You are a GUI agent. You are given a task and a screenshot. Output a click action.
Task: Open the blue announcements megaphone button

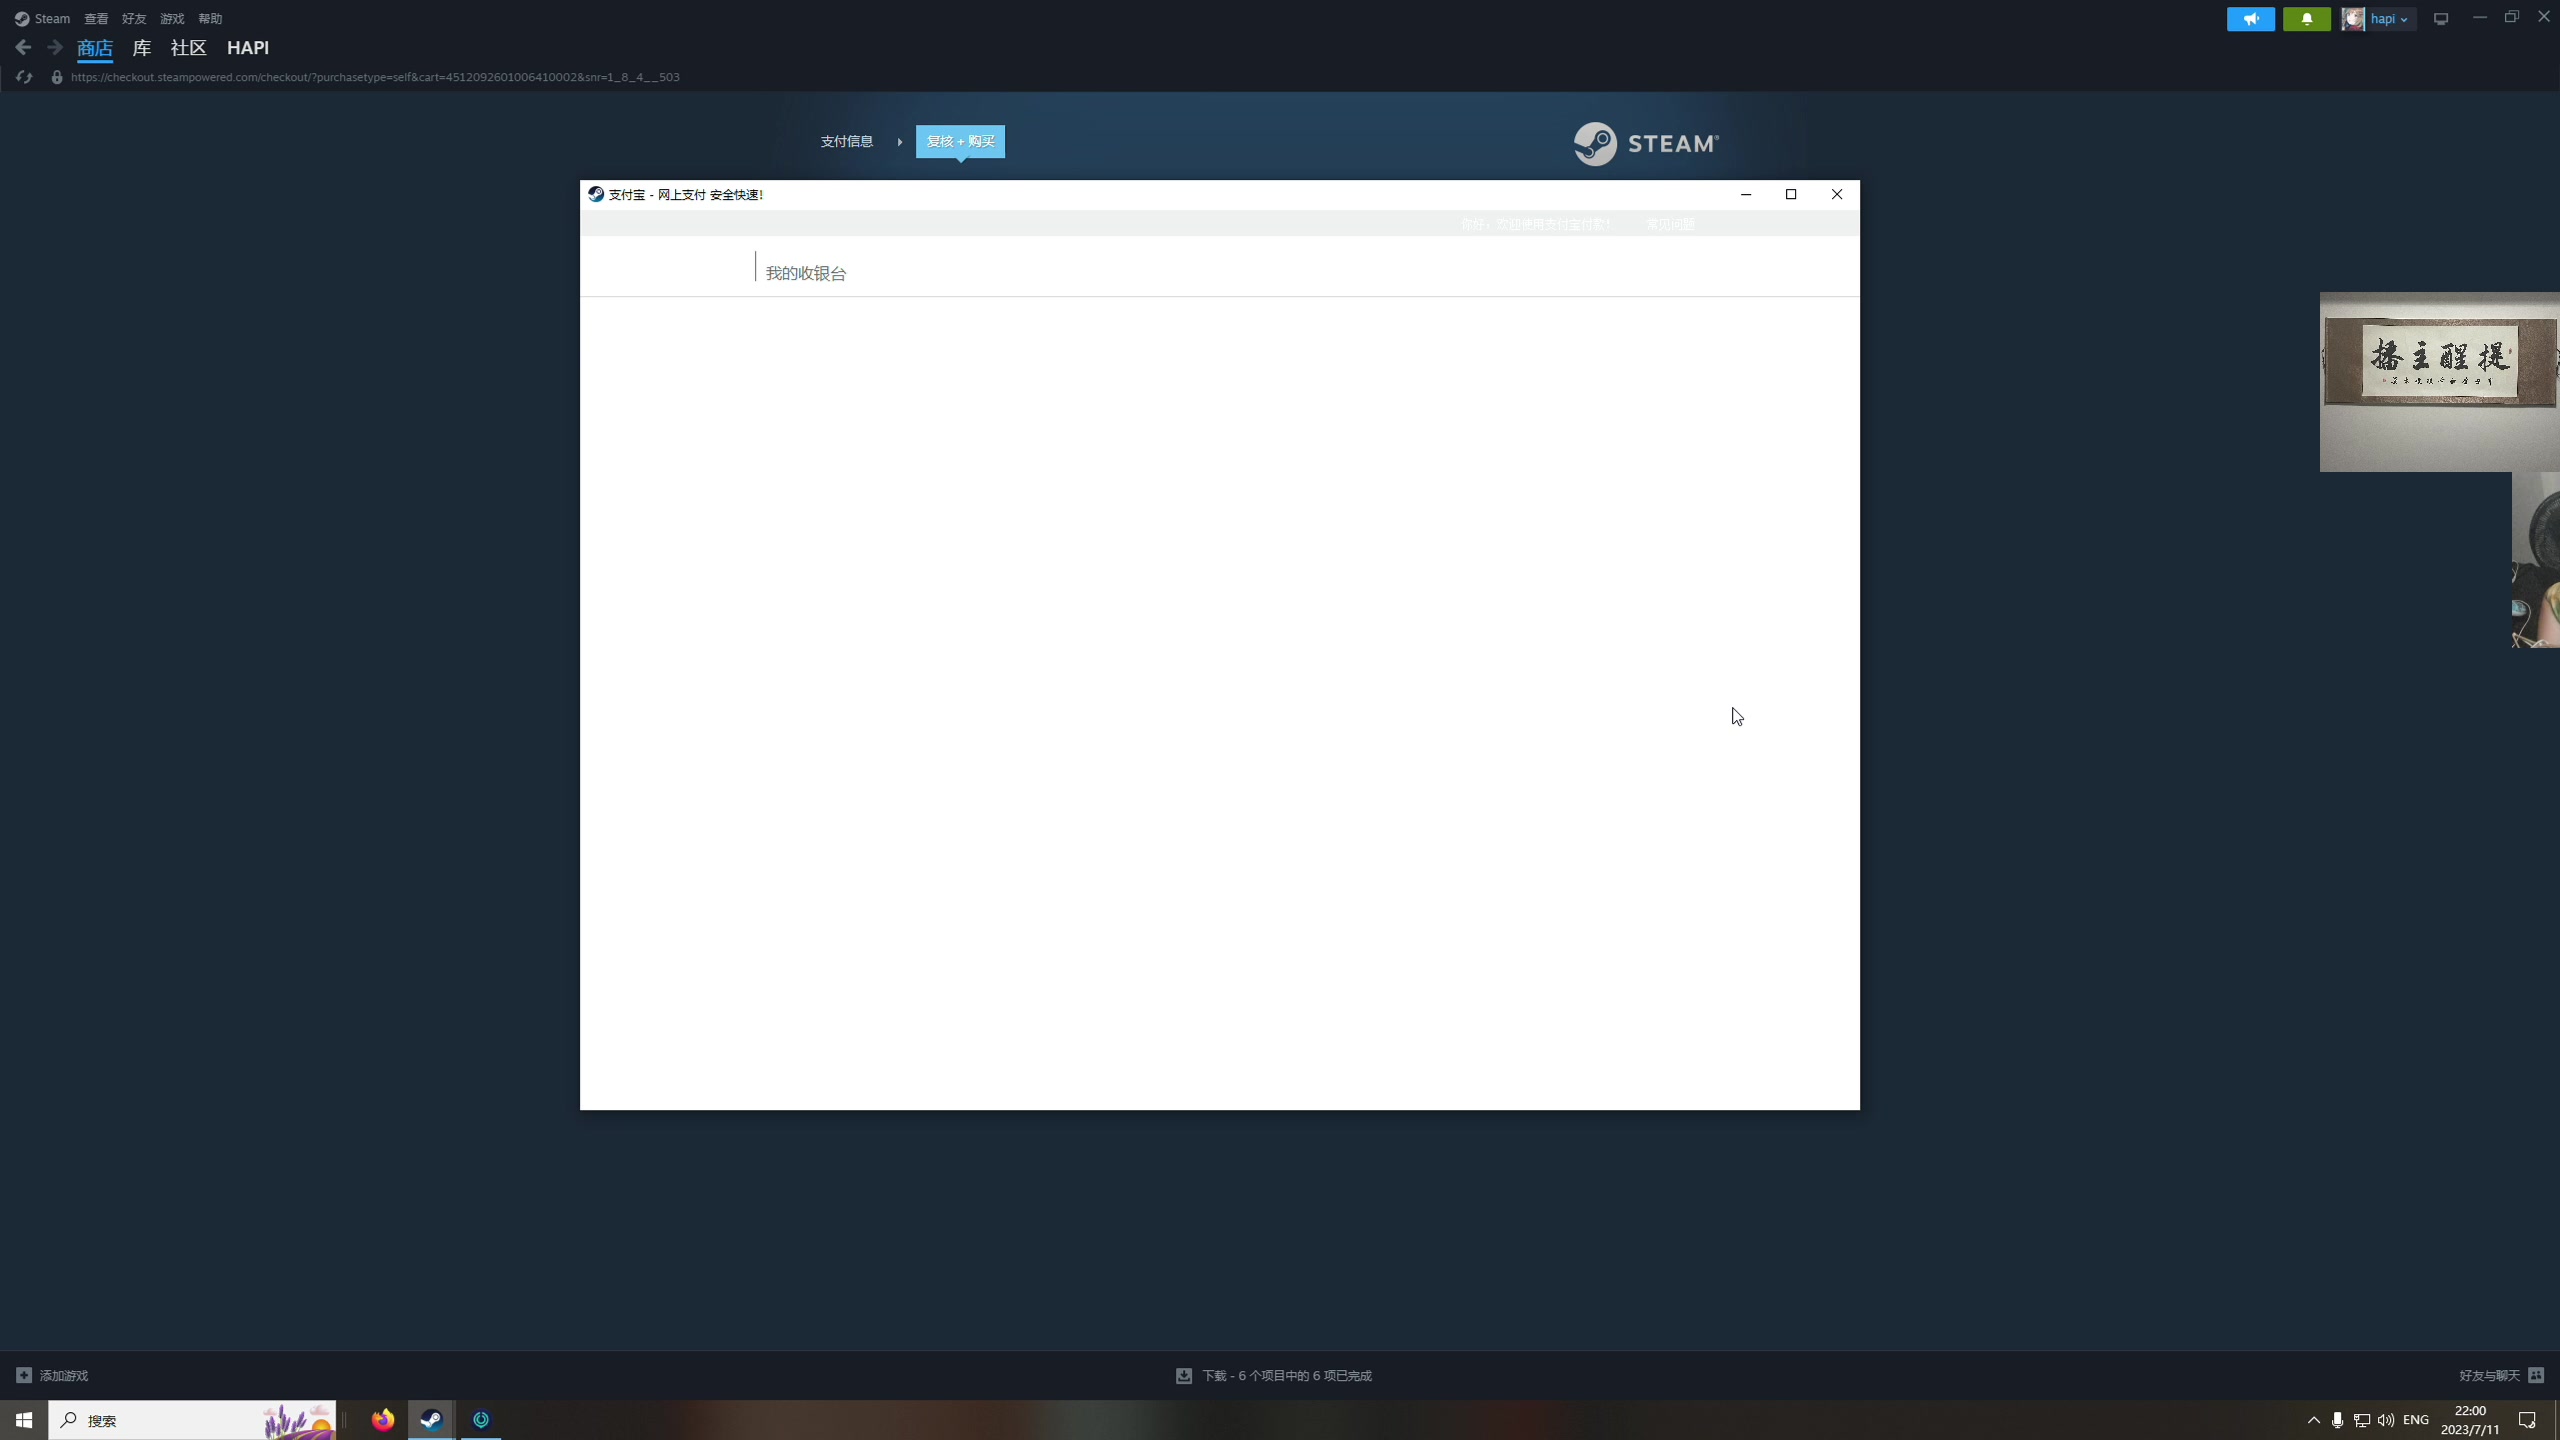pyautogui.click(x=2250, y=19)
